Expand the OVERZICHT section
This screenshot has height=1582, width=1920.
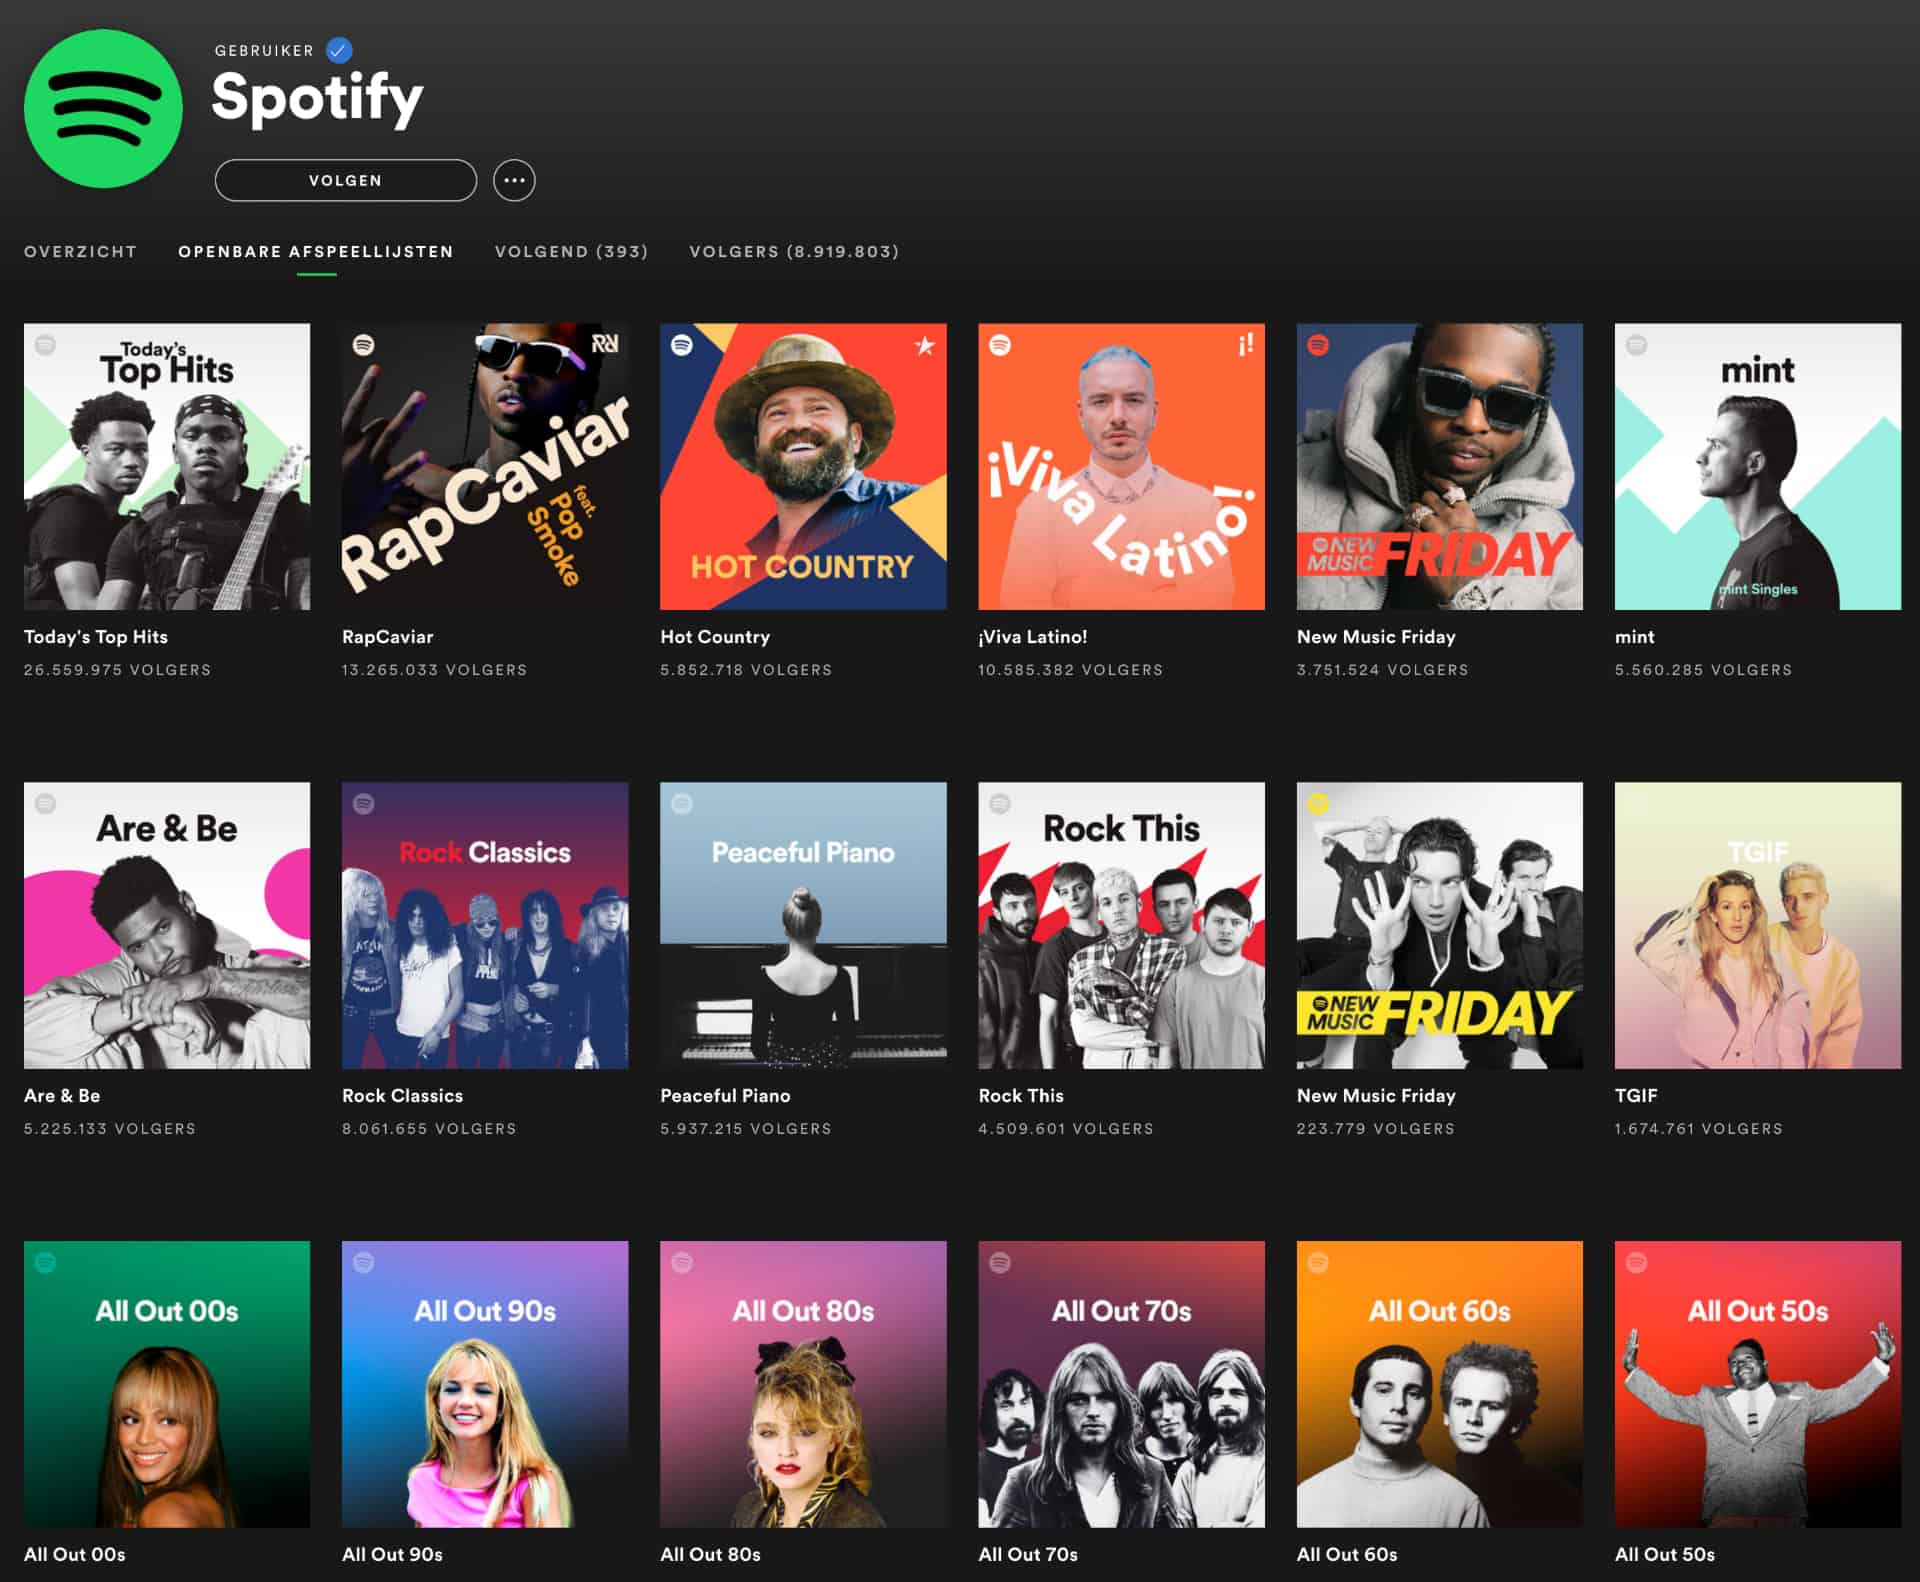coord(80,252)
